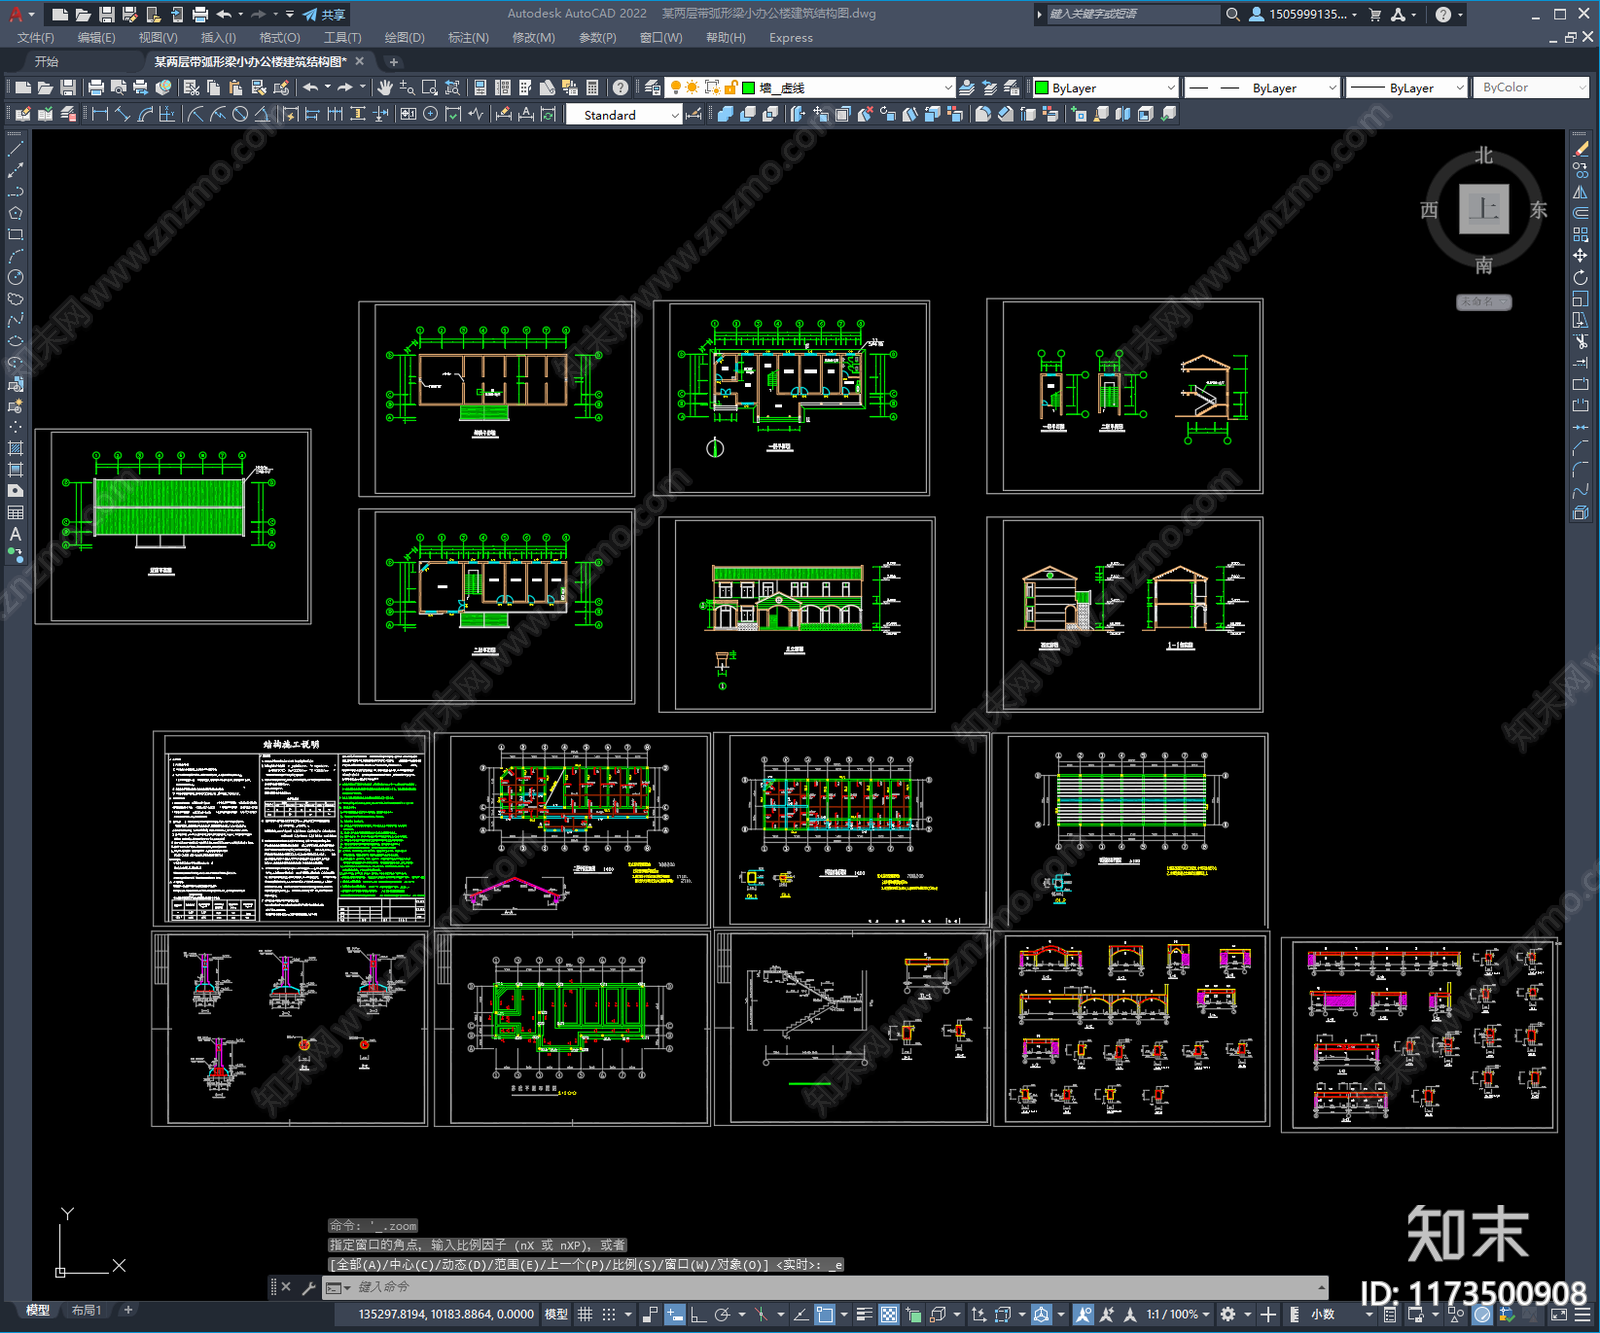Select the Multiline Text tool
1600x1333 pixels.
(15, 534)
